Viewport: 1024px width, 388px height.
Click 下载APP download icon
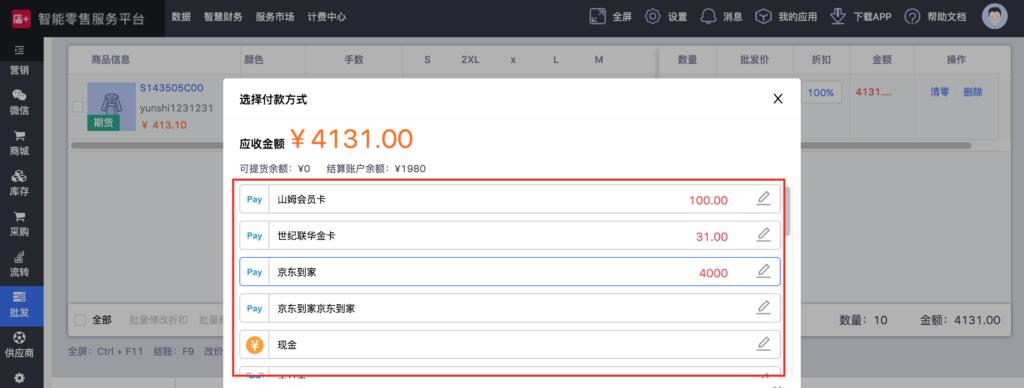point(838,17)
